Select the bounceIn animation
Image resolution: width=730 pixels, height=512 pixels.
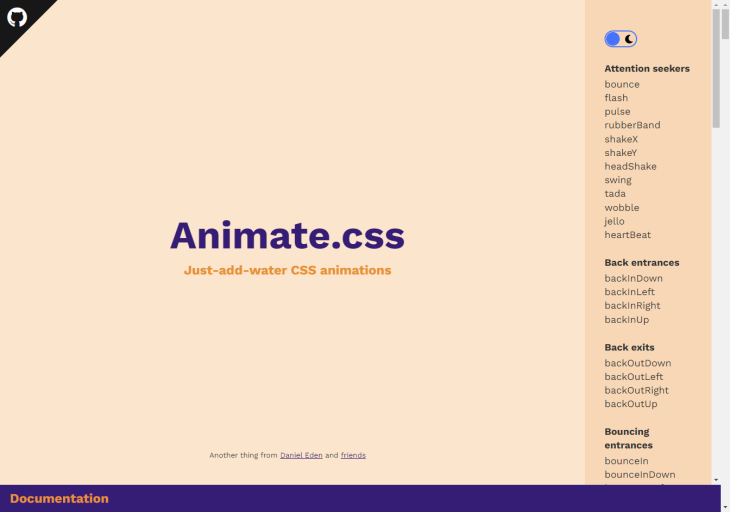(x=626, y=461)
